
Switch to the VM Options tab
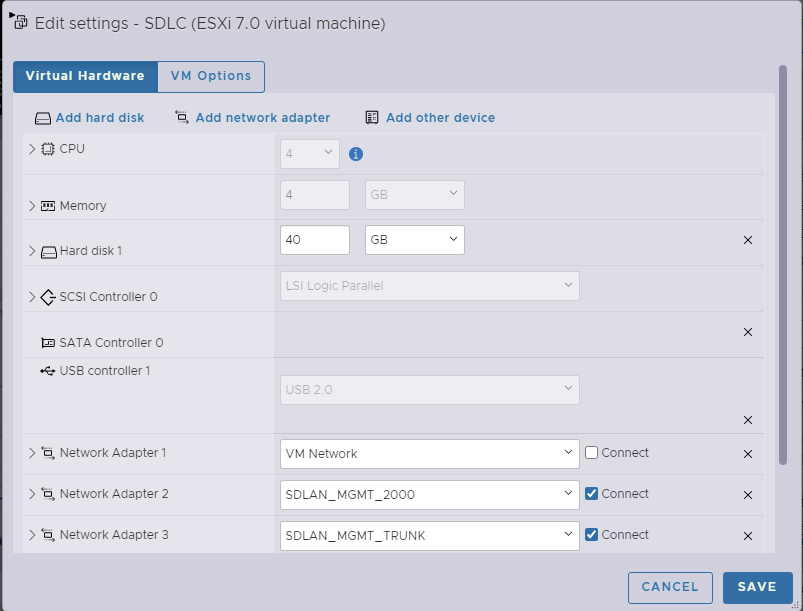tap(210, 76)
